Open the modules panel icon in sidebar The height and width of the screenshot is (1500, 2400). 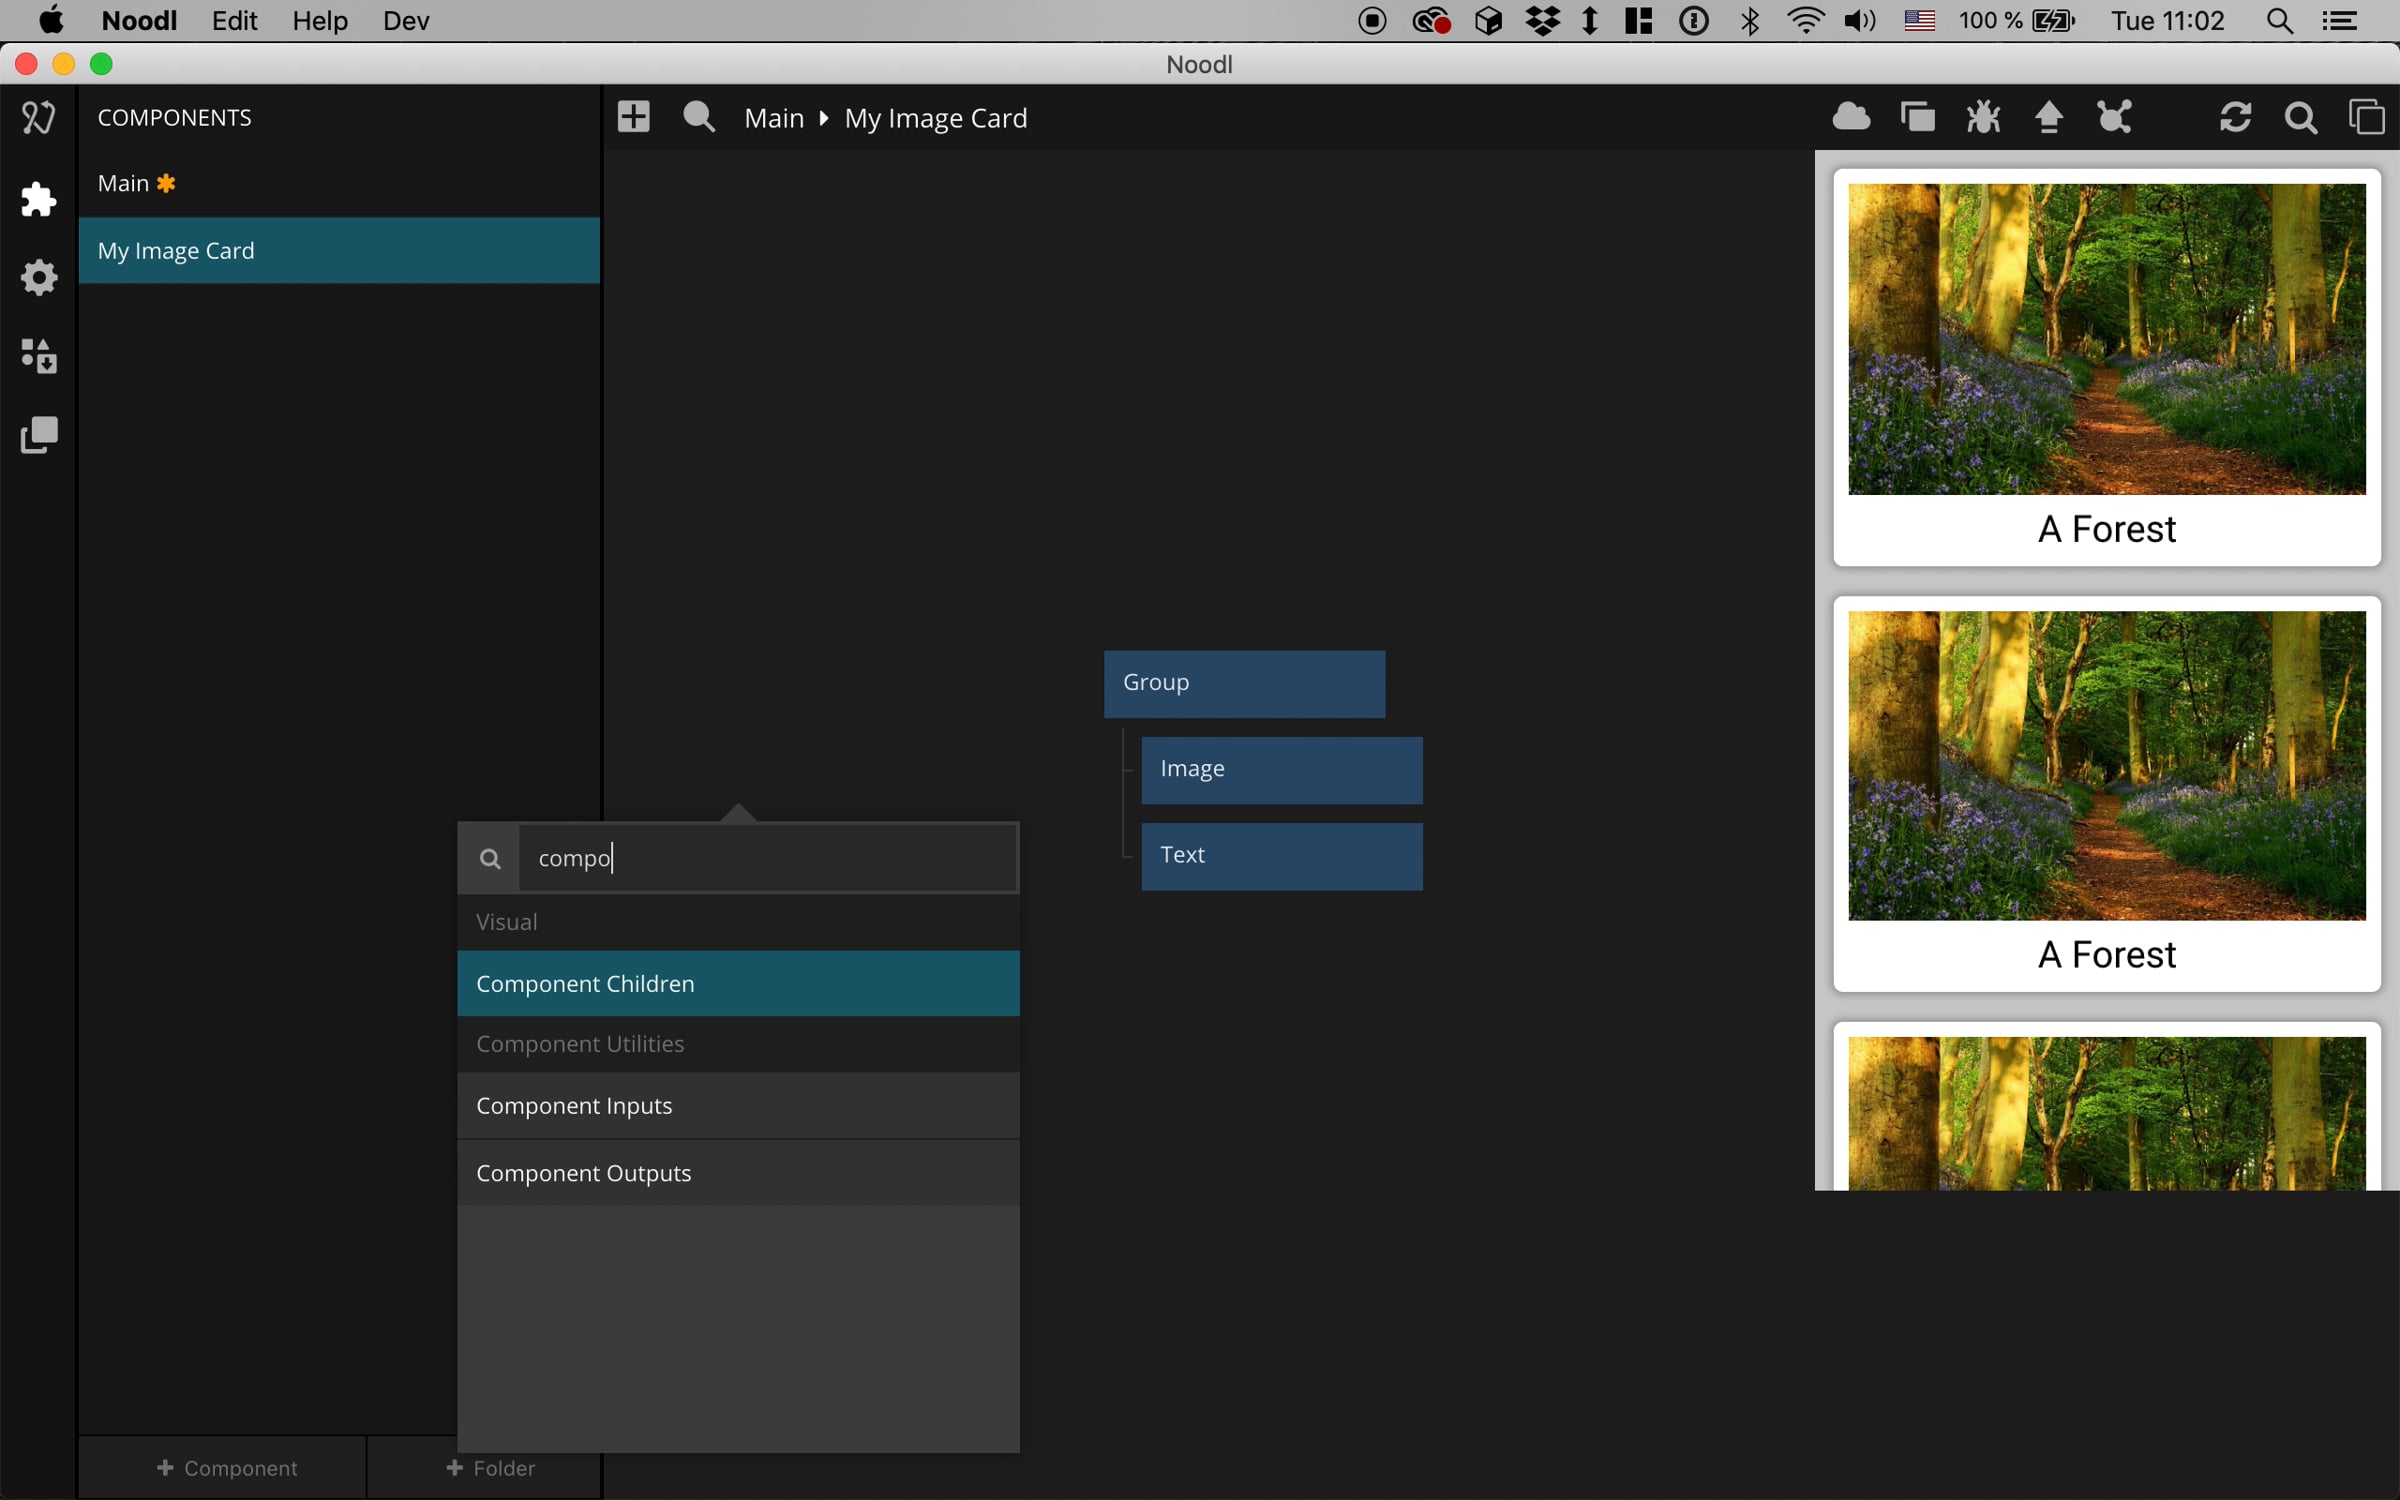[x=38, y=356]
